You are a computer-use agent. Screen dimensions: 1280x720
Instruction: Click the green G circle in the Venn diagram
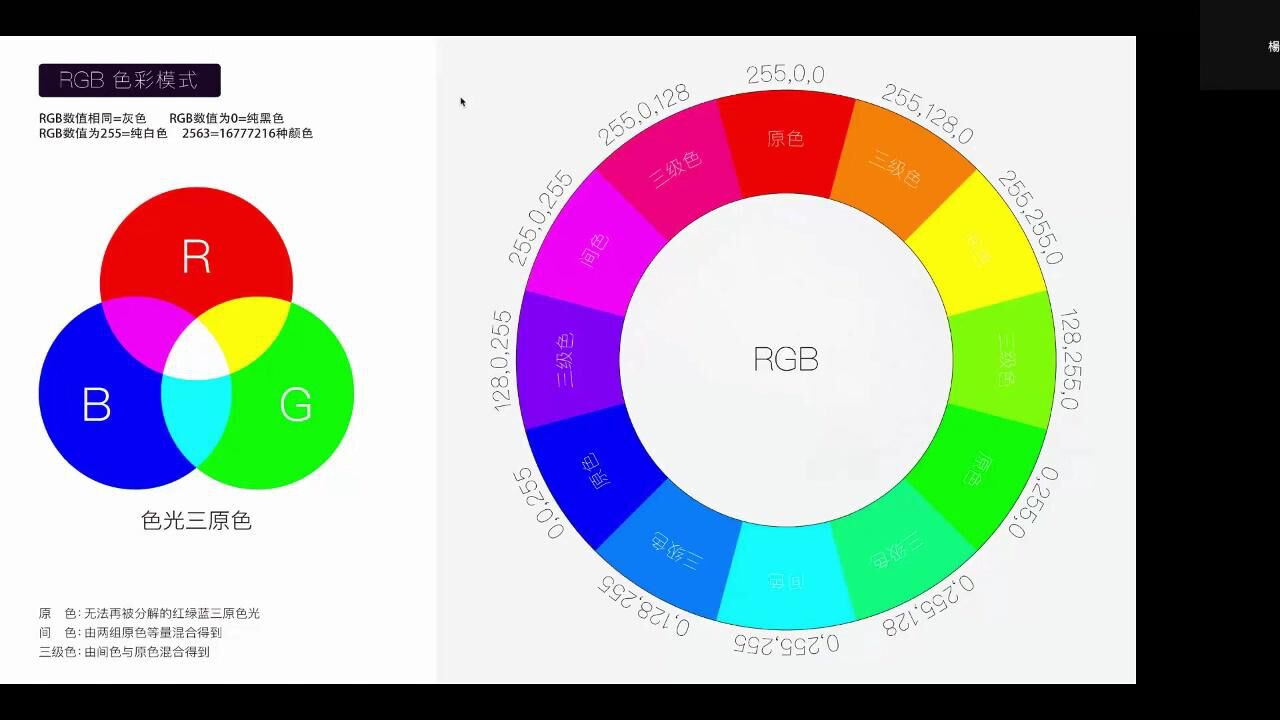(298, 405)
